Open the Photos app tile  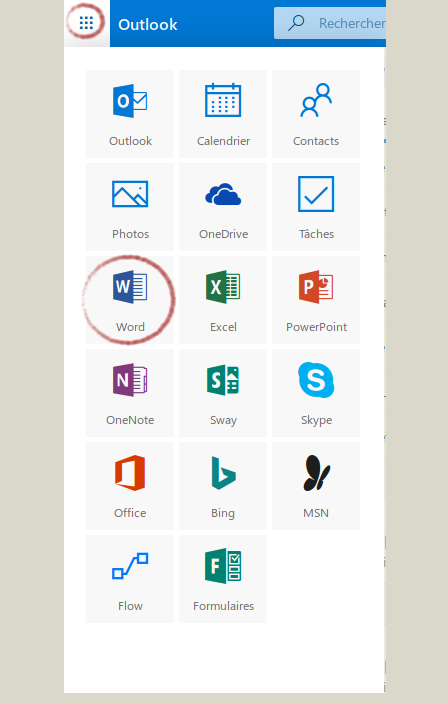coord(130,207)
